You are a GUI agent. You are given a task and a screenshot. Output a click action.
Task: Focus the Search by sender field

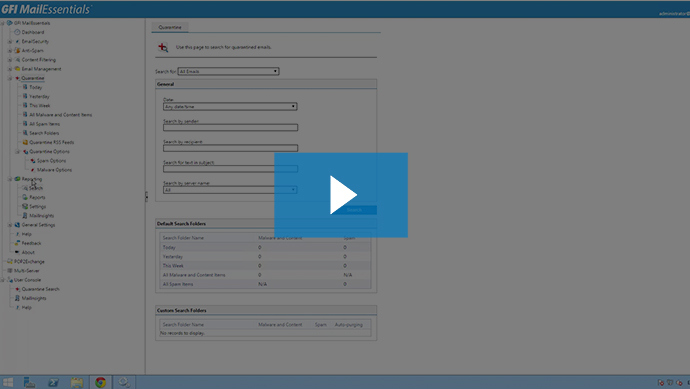[x=230, y=128]
